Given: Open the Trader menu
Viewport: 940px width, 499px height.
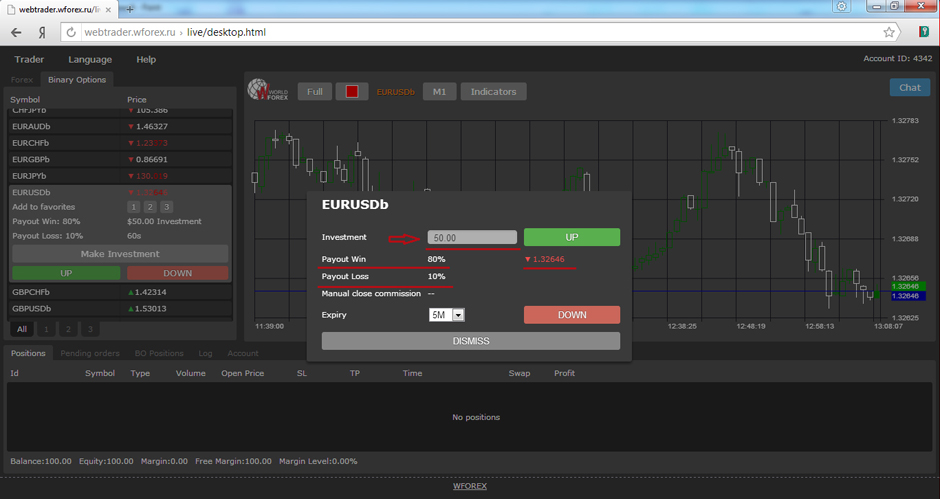Looking at the screenshot, I should click(x=29, y=59).
